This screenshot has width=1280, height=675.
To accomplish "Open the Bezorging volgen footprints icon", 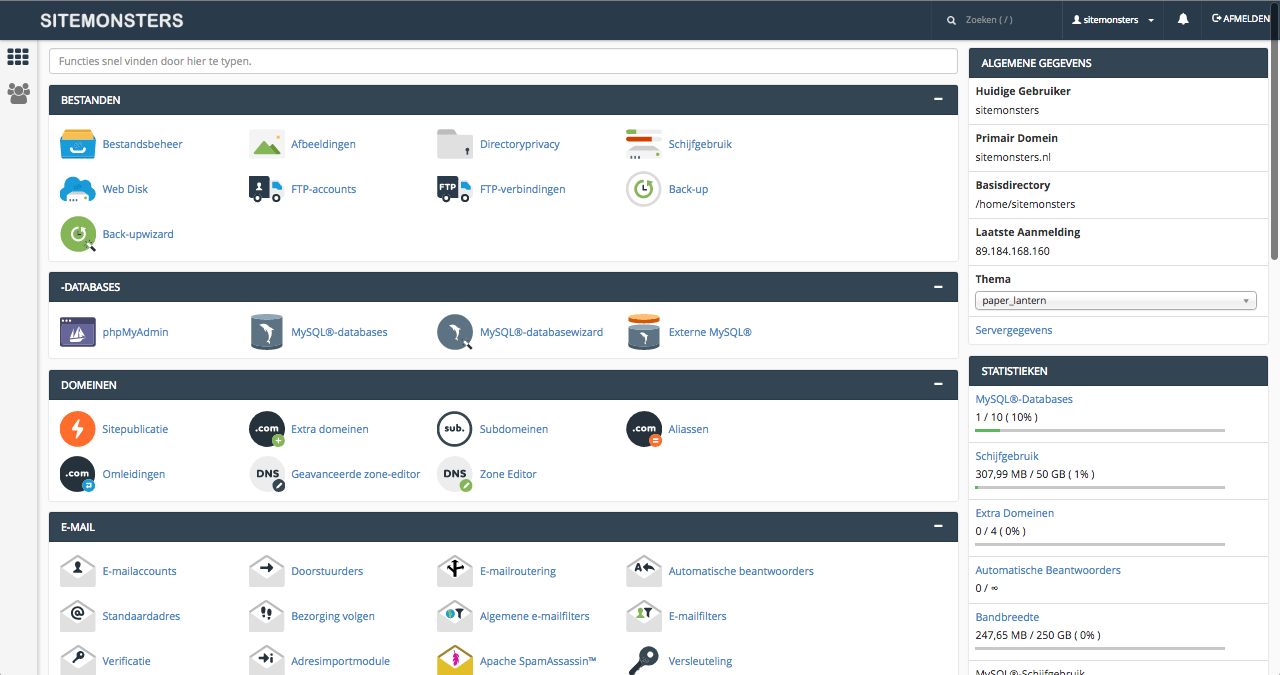I will coord(266,616).
